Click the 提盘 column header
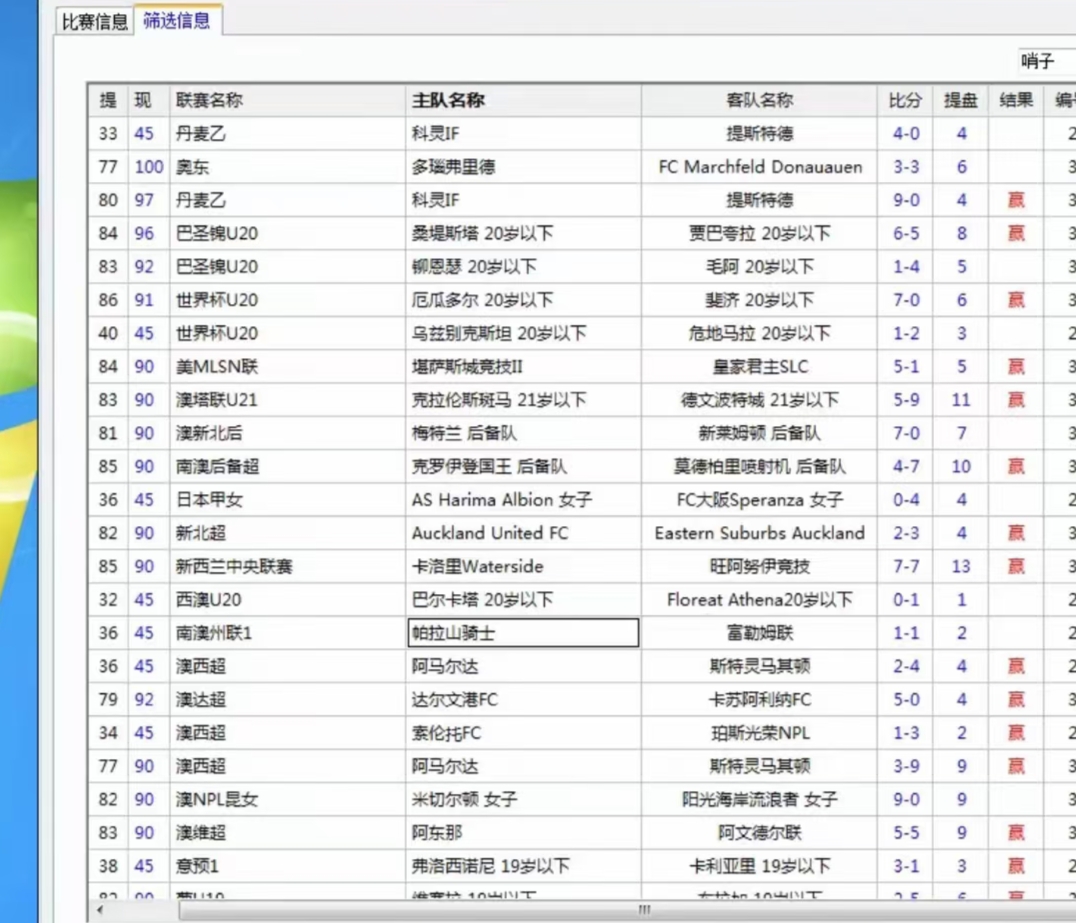 coord(960,100)
